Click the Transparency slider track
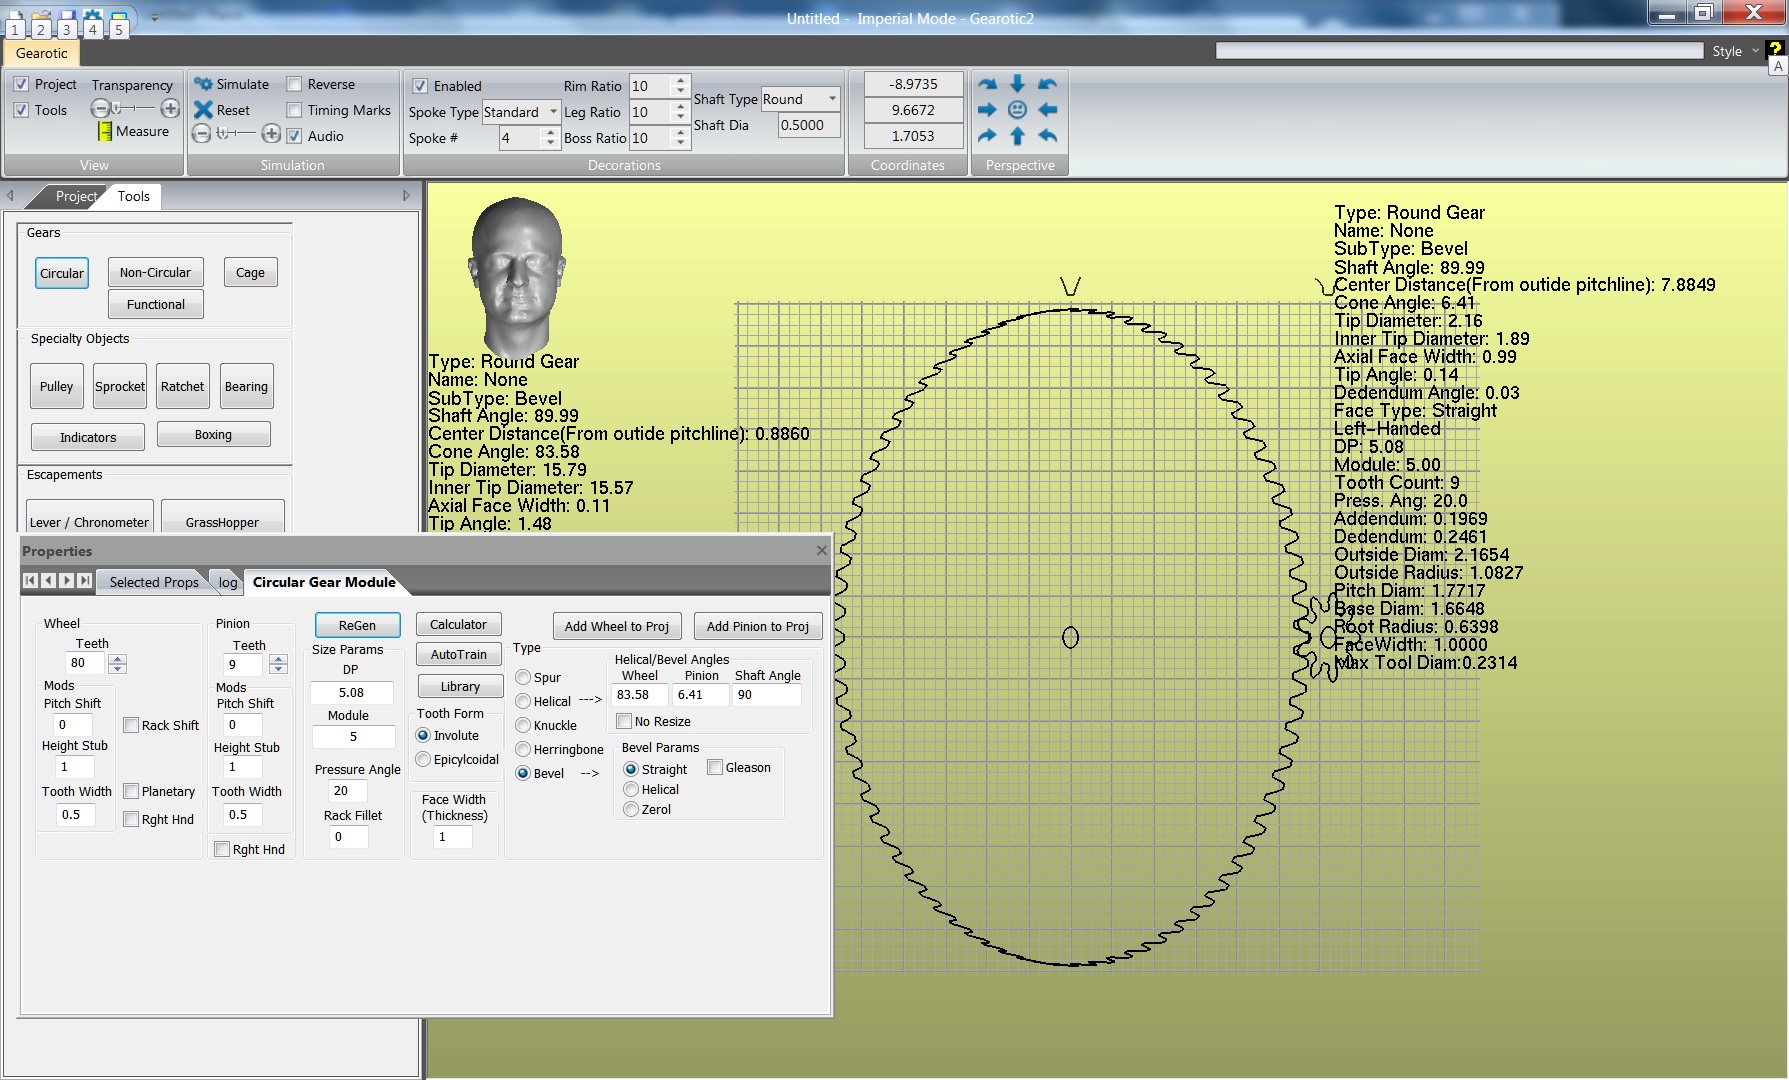This screenshot has width=1789, height=1080. pos(135,109)
